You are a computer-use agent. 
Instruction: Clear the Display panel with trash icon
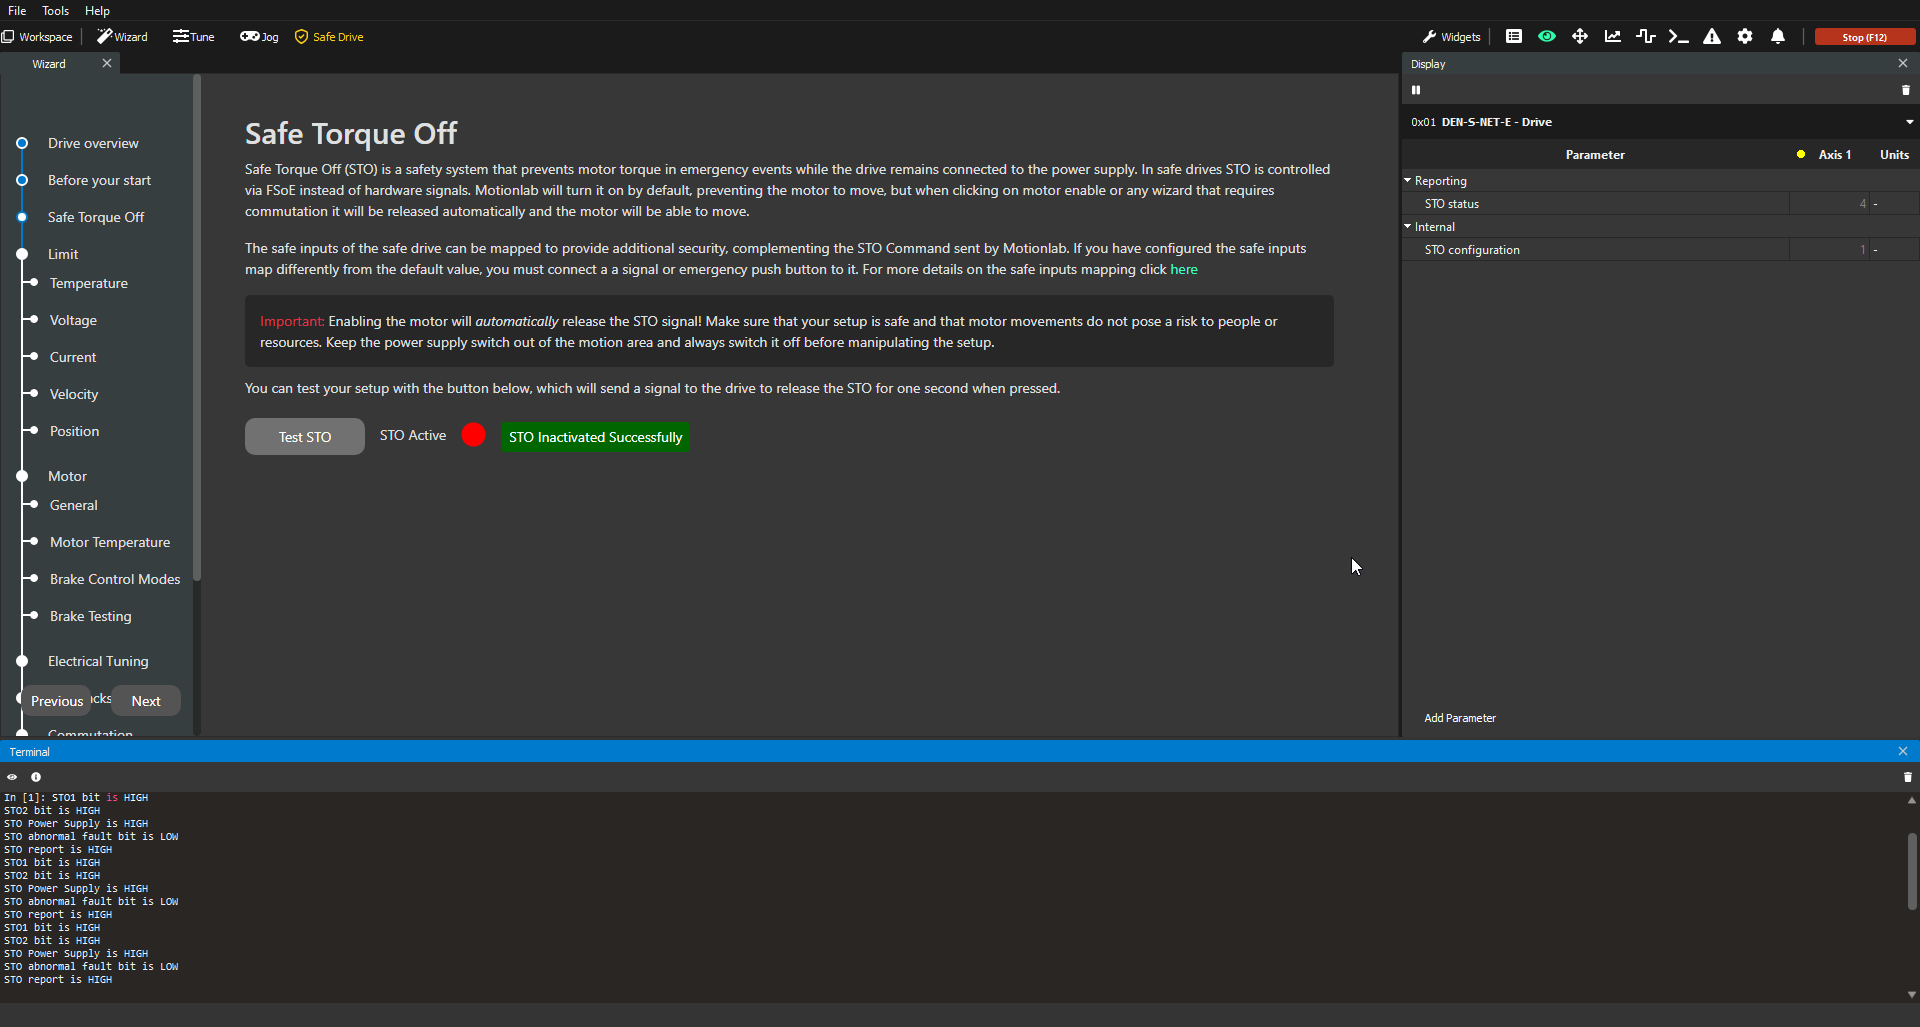tap(1905, 90)
